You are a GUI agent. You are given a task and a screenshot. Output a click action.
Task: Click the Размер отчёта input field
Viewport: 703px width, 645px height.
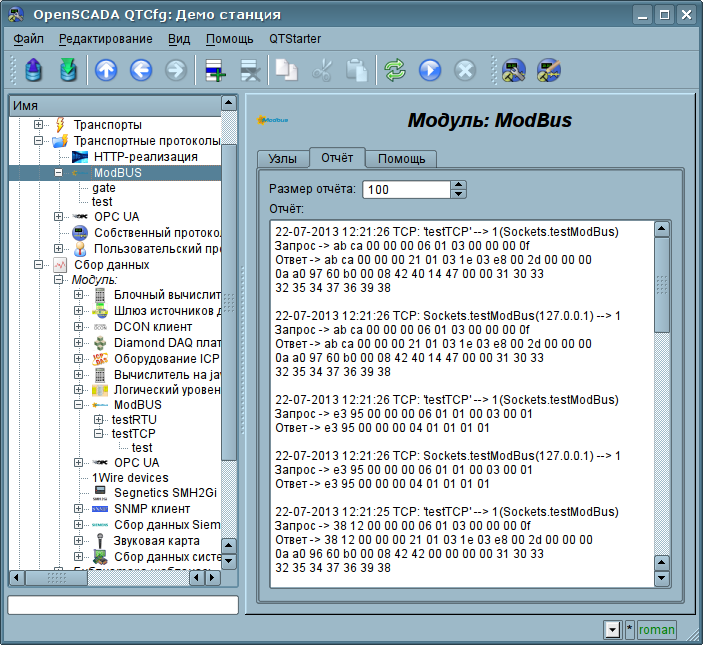[x=405, y=189]
